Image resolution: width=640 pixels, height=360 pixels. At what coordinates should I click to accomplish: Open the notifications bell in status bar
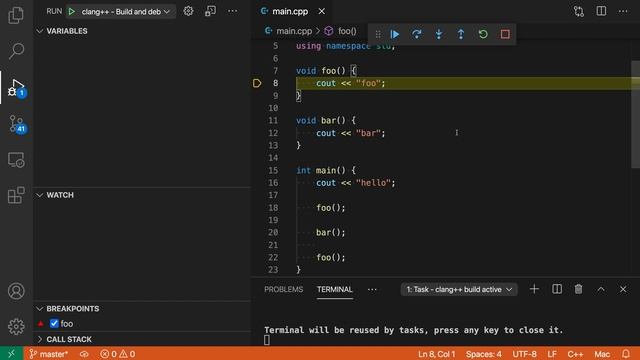click(x=625, y=353)
